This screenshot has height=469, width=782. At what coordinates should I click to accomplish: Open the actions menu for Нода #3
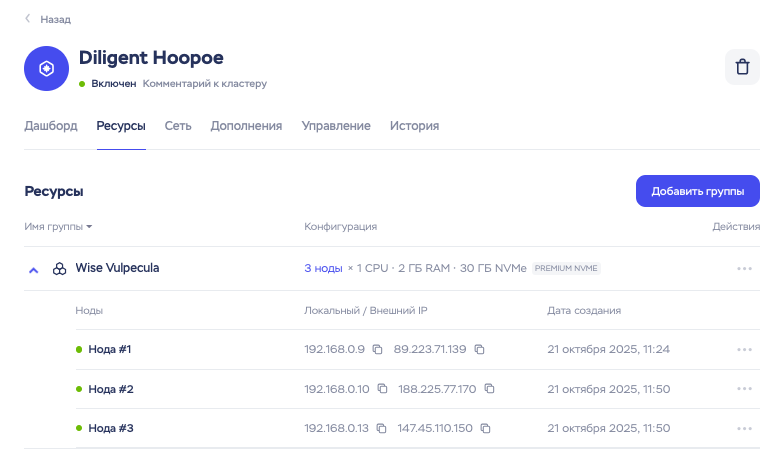[x=743, y=429]
